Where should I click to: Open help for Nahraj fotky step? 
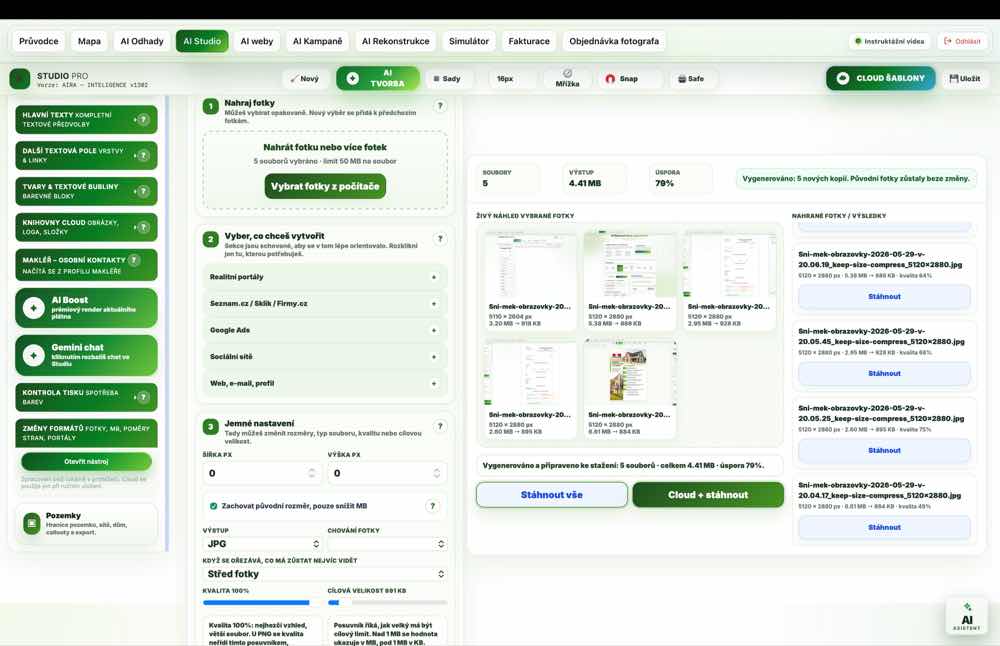coord(440,106)
